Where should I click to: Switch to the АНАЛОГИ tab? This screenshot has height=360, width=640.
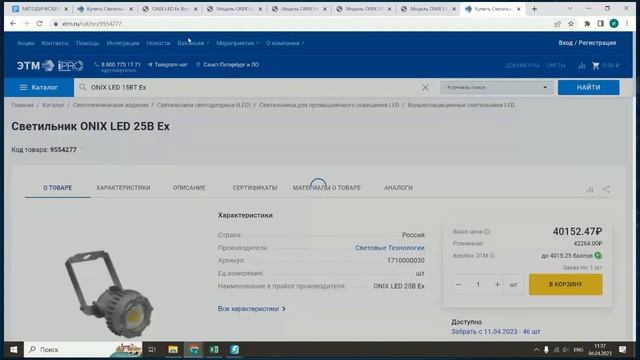398,188
